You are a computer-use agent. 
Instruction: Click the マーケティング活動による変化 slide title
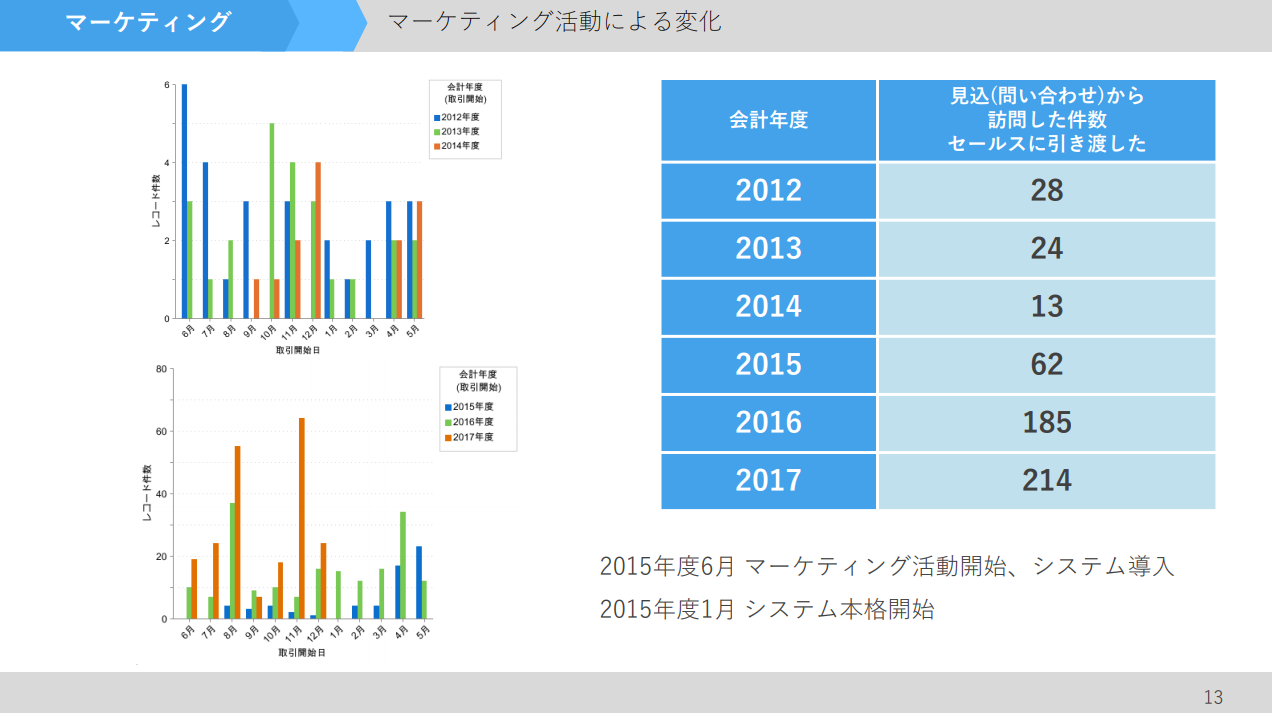click(553, 22)
